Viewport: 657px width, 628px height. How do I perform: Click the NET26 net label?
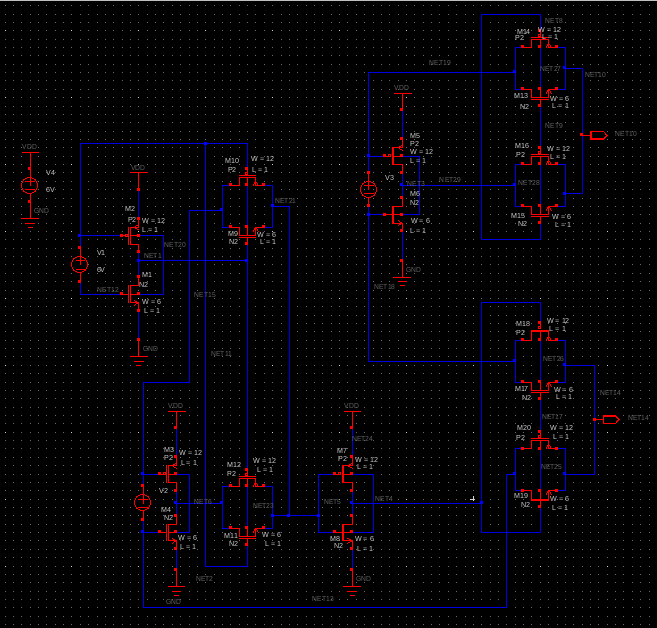coord(553,359)
